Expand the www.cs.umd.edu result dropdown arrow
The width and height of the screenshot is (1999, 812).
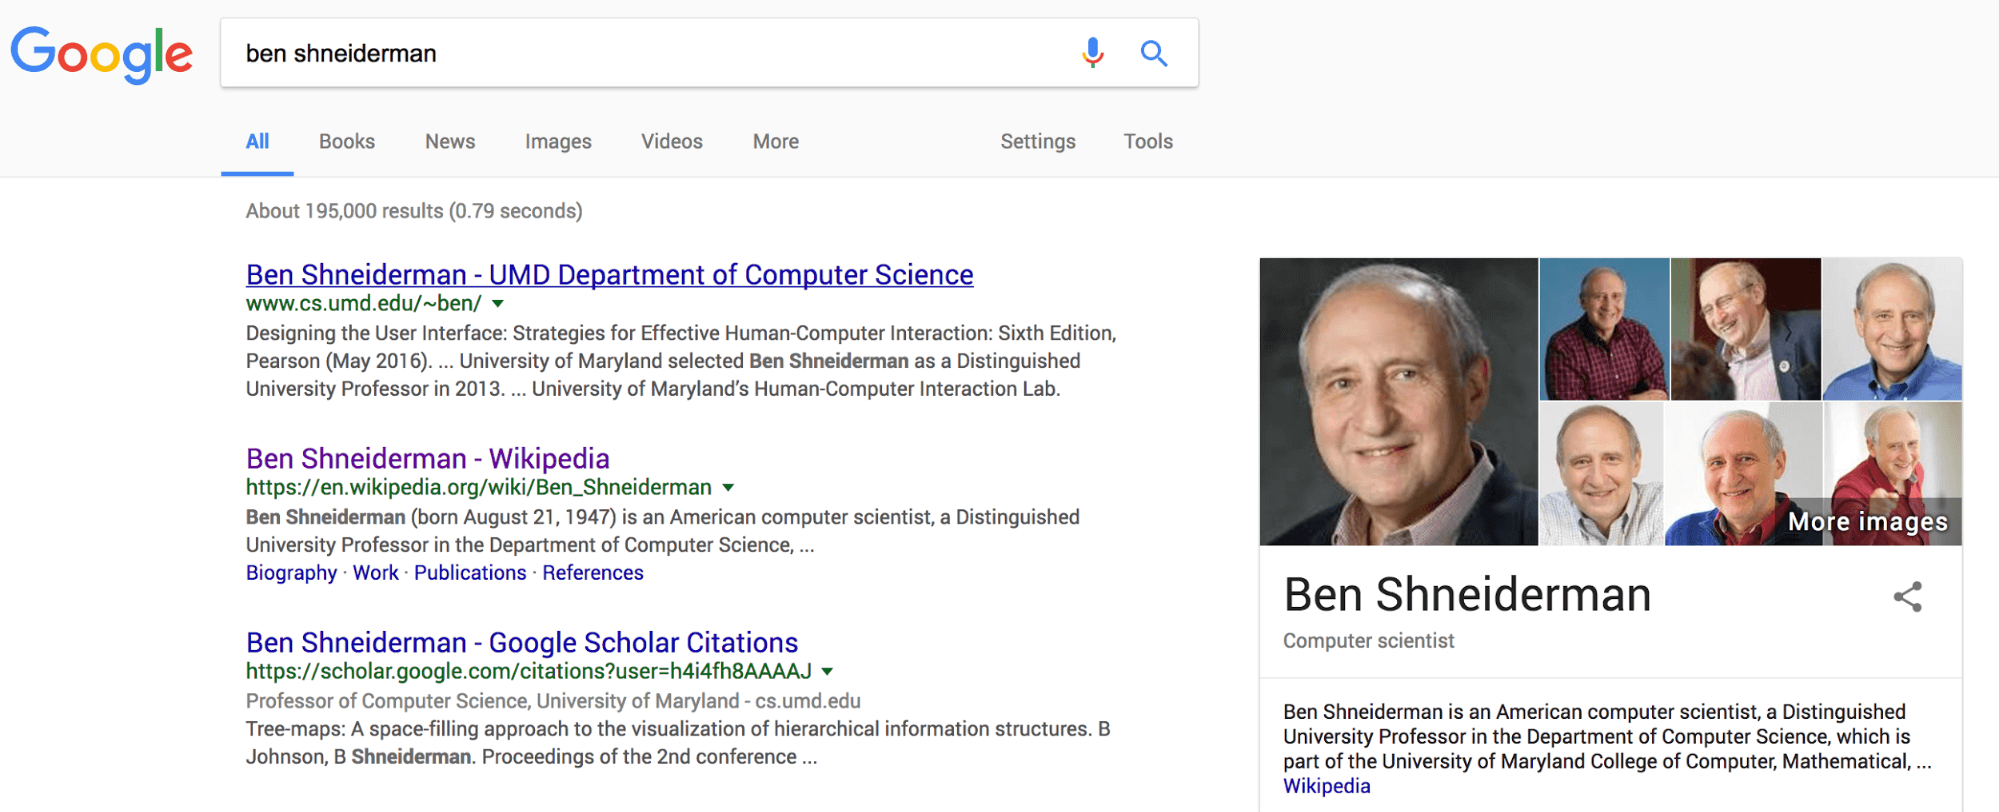498,303
